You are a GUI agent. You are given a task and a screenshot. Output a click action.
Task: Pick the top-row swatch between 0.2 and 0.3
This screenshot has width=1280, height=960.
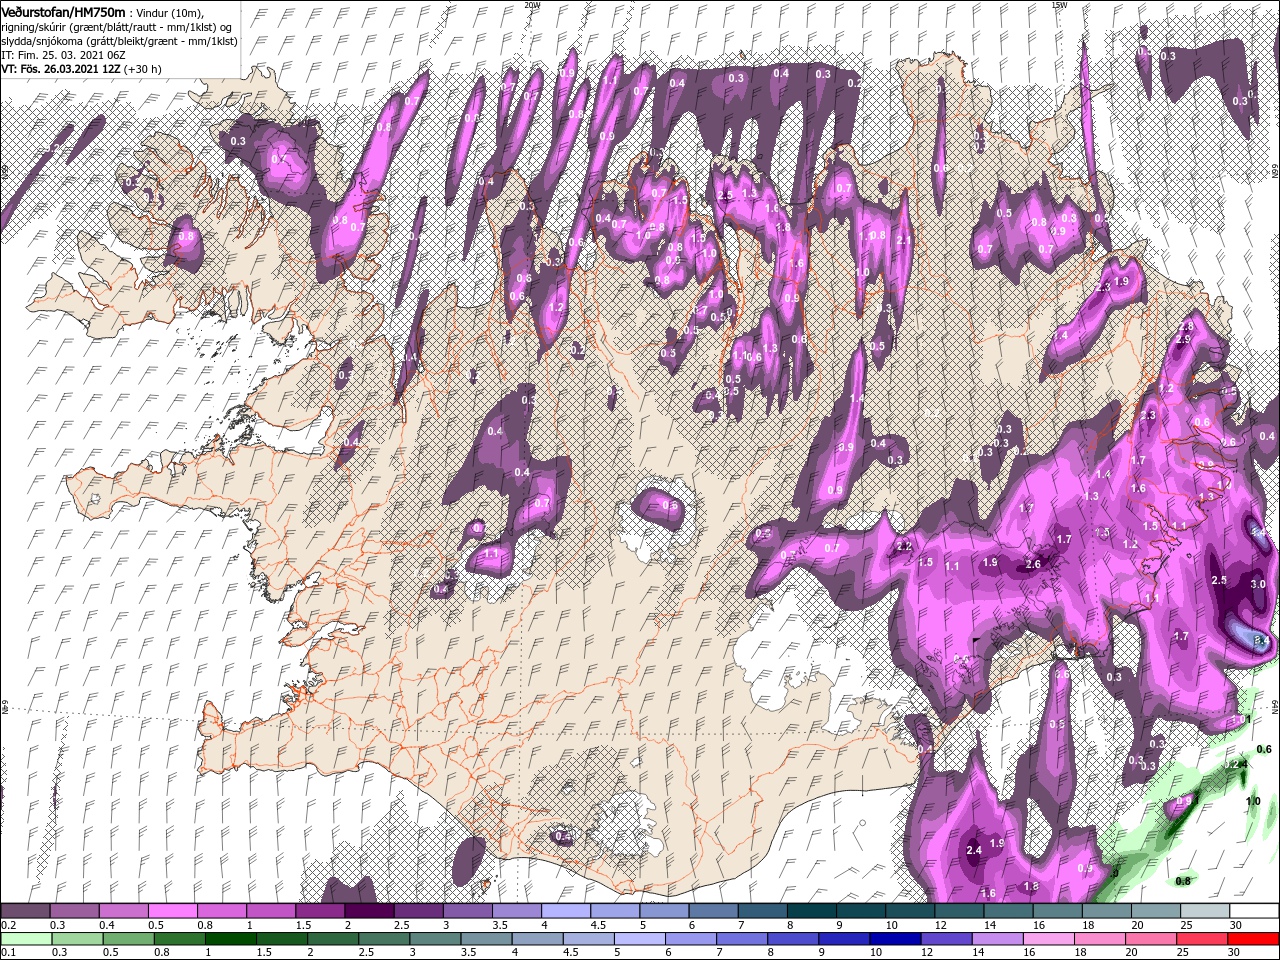pos(25,911)
